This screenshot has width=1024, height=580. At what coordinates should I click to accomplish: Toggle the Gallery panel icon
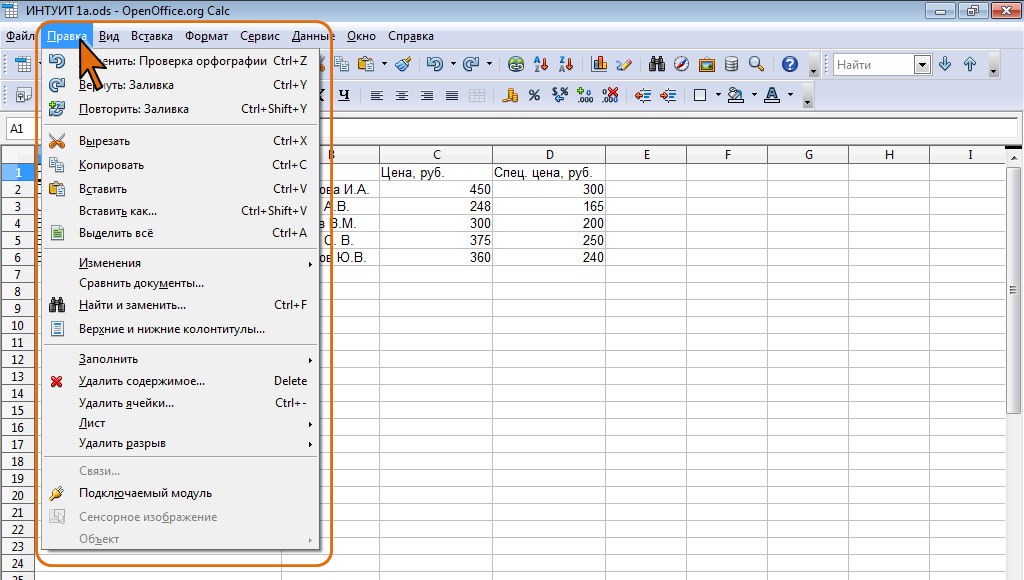coord(707,64)
